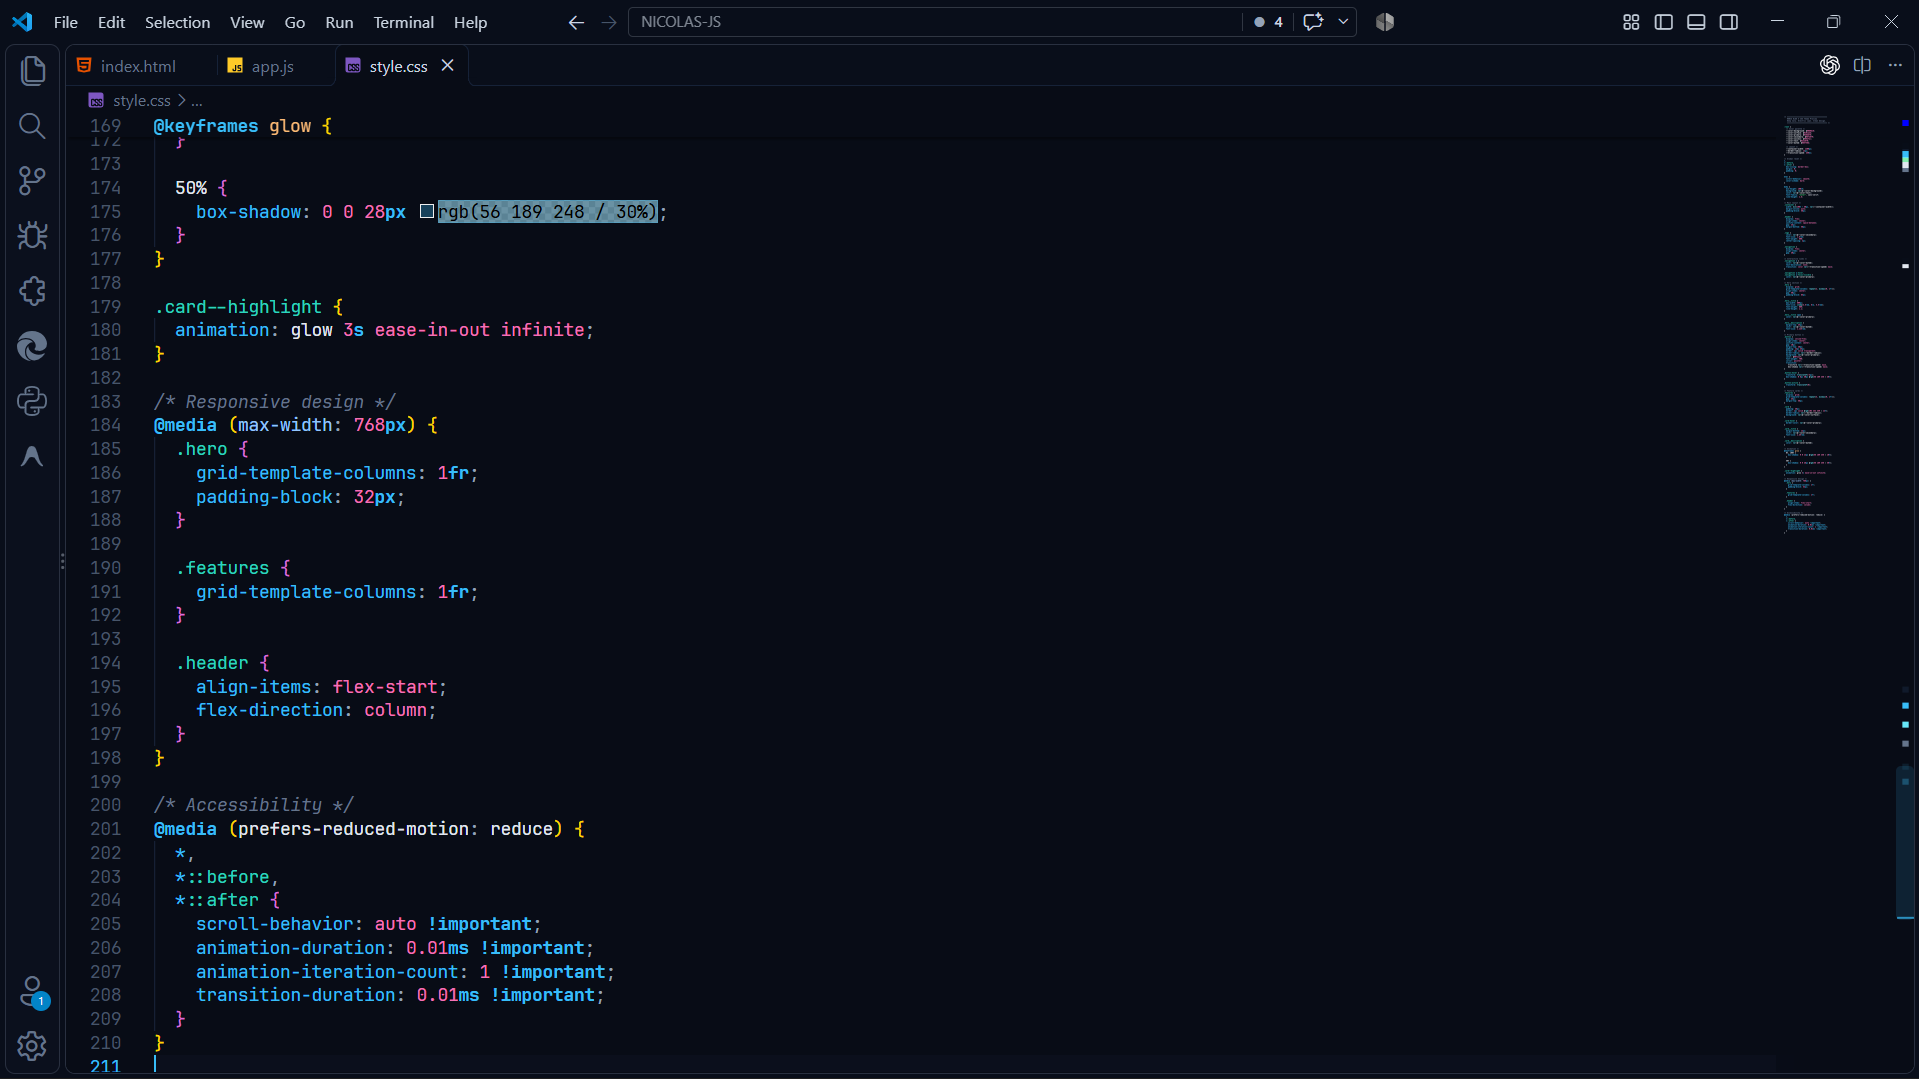Click the NICOLAS-JS command center search box
This screenshot has height=1079, width=1919.
click(x=935, y=22)
